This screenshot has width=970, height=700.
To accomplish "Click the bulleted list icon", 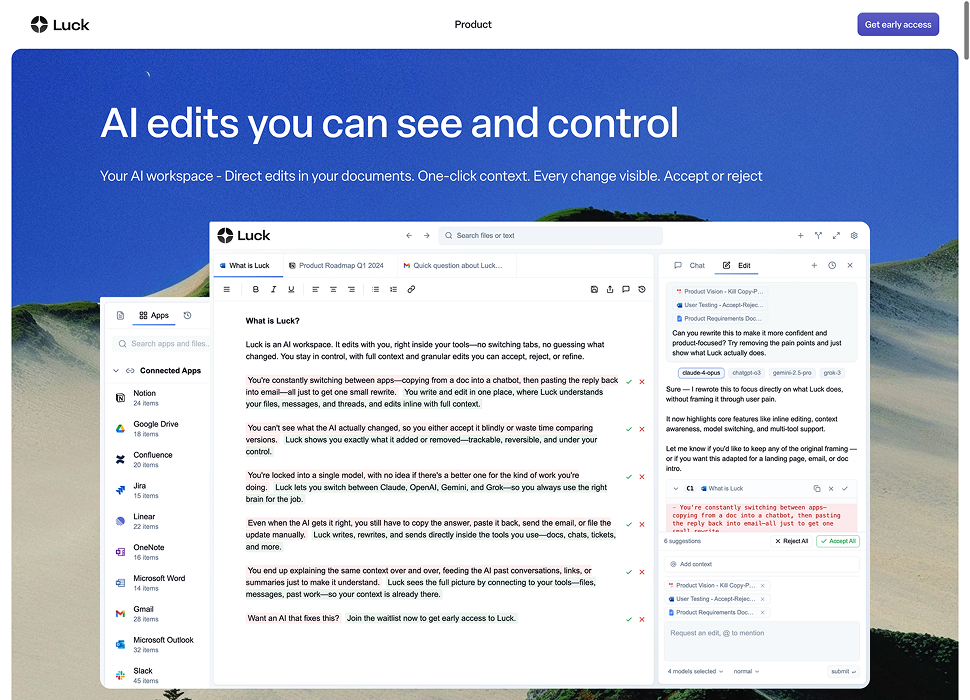I will (376, 289).
